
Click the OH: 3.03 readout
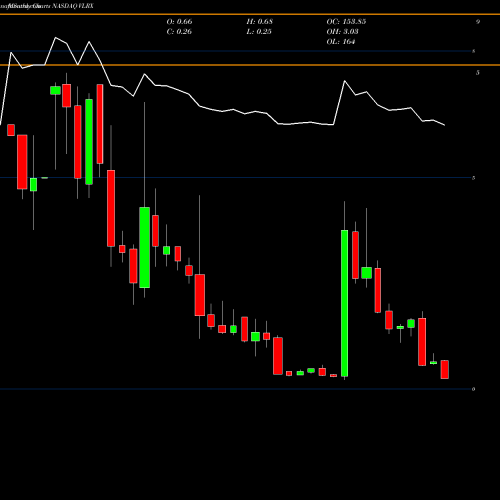pyautogui.click(x=342, y=32)
